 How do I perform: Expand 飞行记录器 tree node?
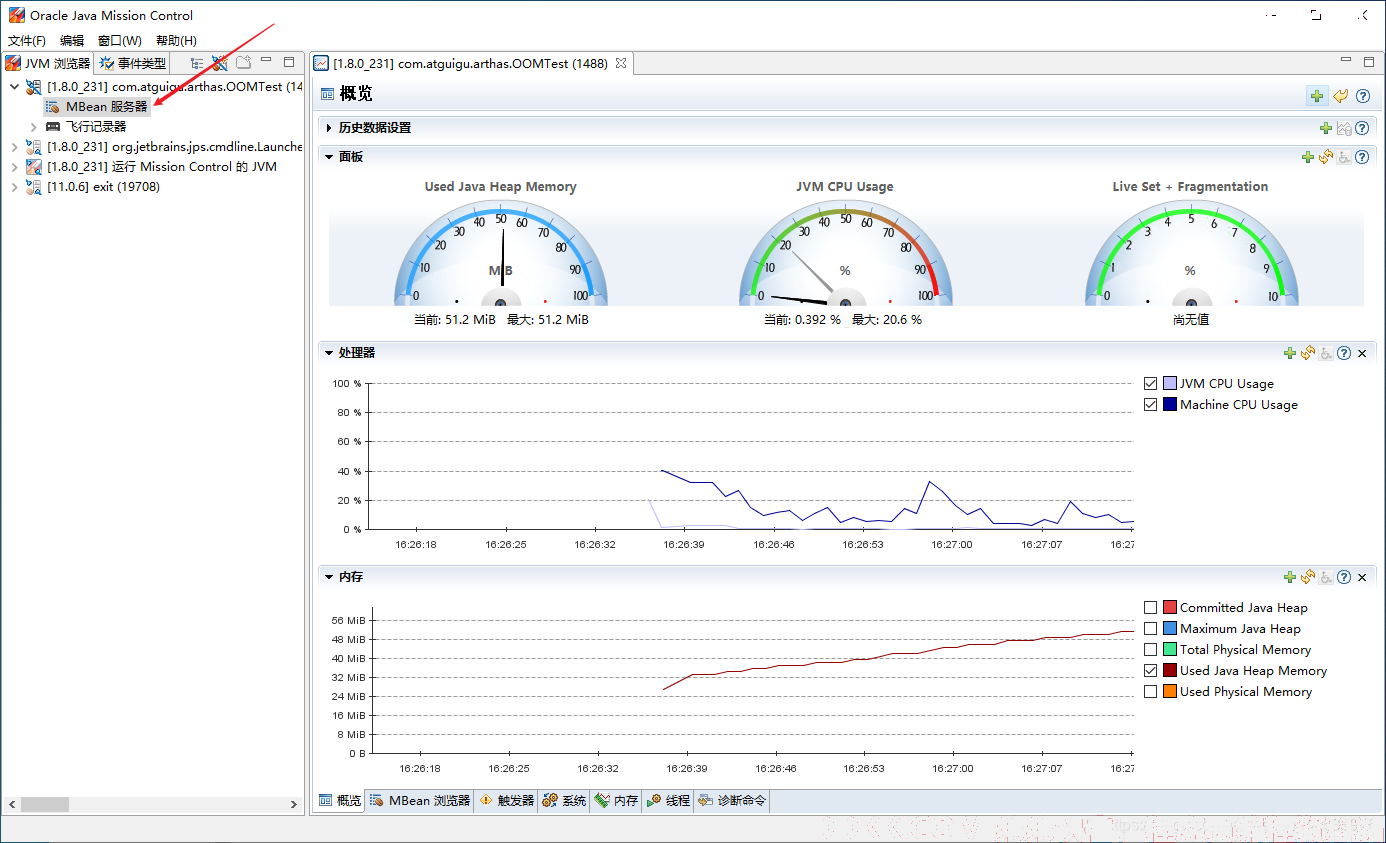pos(33,127)
